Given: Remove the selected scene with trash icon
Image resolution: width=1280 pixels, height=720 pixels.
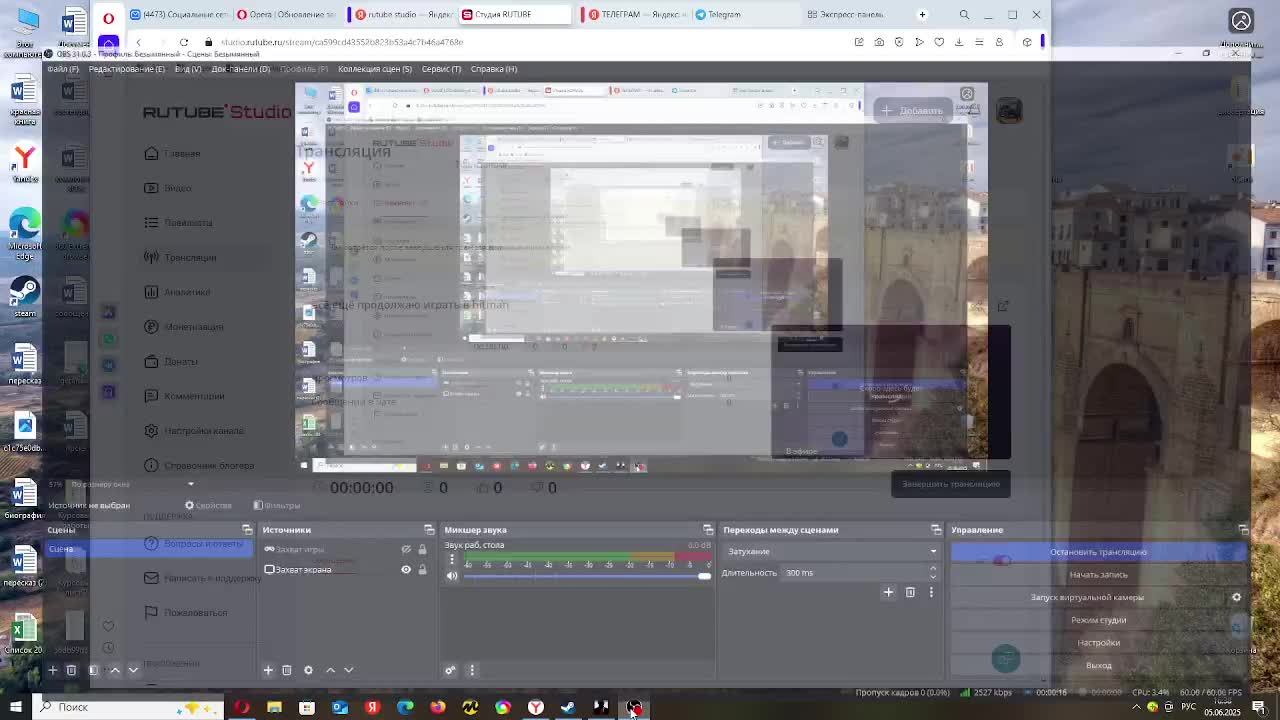Looking at the screenshot, I should point(71,670).
